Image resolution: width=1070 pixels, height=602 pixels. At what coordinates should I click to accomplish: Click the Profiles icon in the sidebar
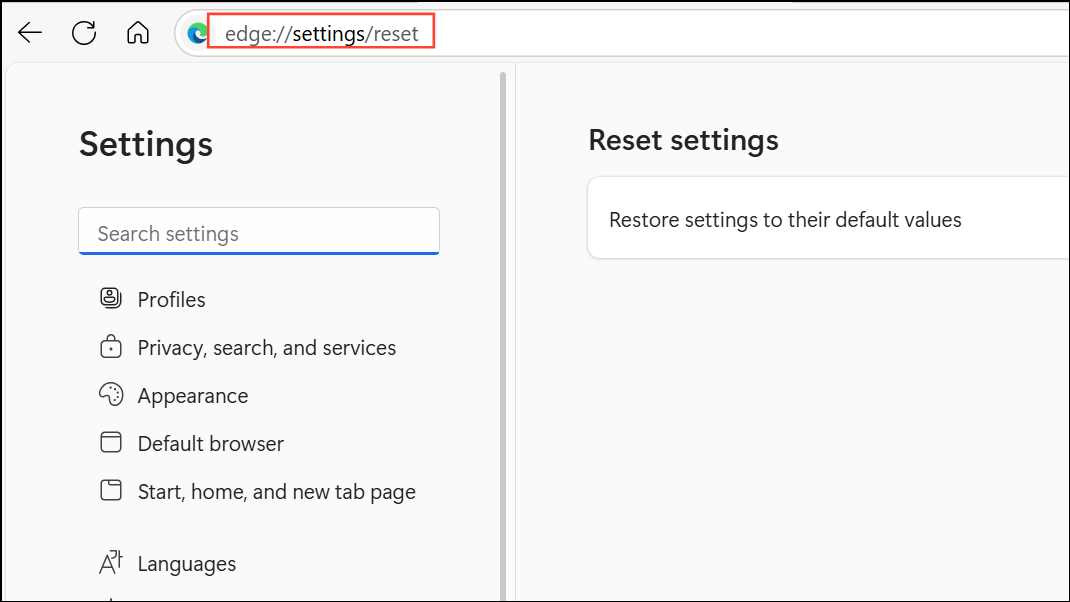coord(110,299)
